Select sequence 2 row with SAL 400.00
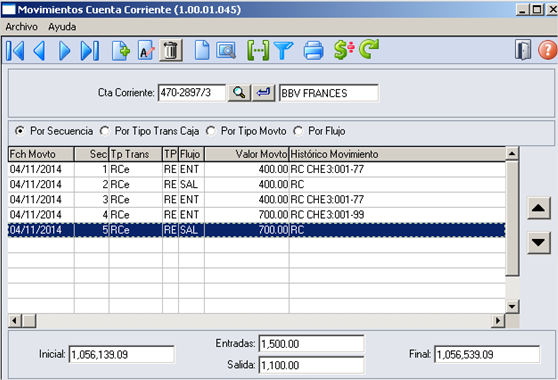Viewport: 558px width, 380px height. click(x=257, y=184)
